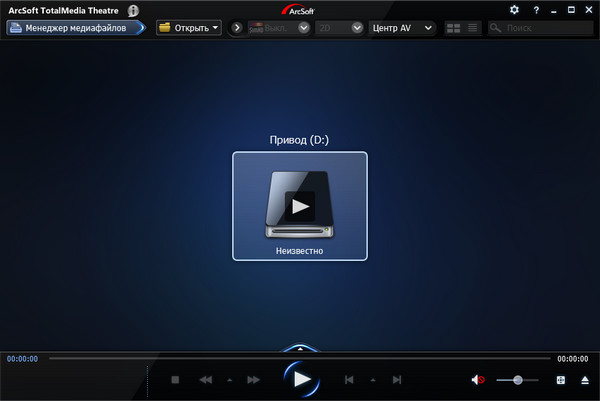The image size is (600, 401).
Task: Click the Fast Forward button
Action: (x=253, y=380)
